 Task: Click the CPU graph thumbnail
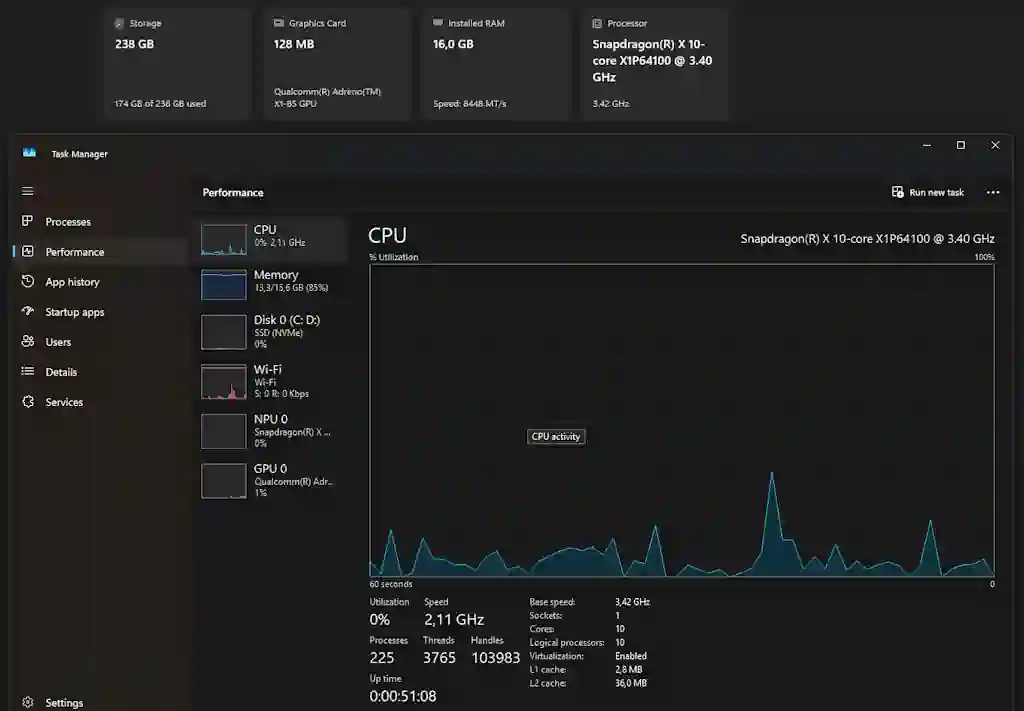pyautogui.click(x=222, y=238)
